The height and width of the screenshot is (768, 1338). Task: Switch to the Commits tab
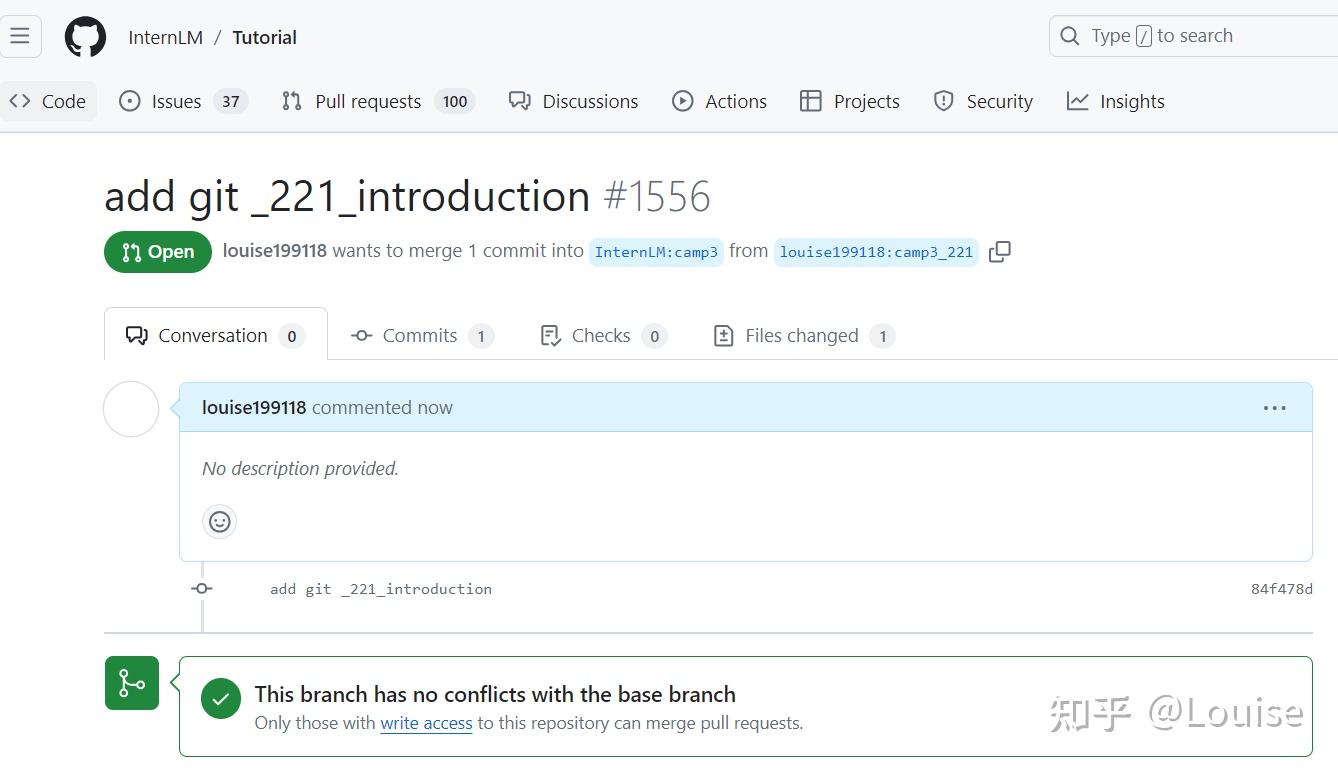pos(420,335)
